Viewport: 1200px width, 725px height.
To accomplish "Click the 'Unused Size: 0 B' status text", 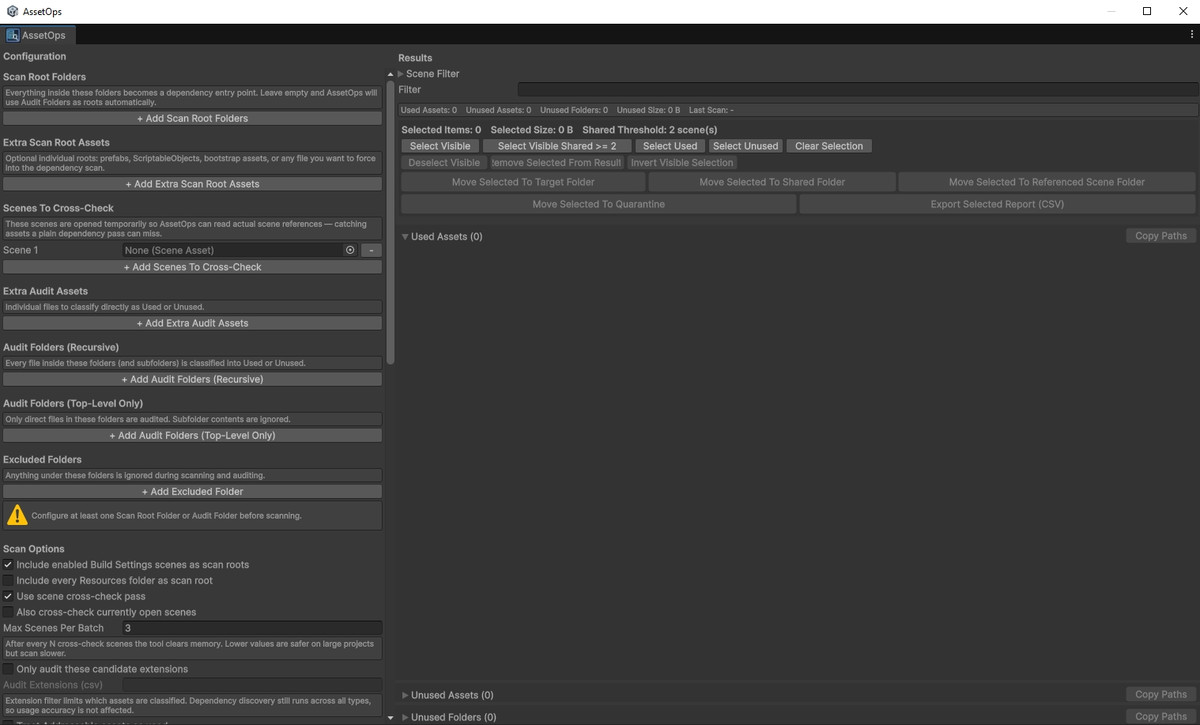I will click(648, 110).
